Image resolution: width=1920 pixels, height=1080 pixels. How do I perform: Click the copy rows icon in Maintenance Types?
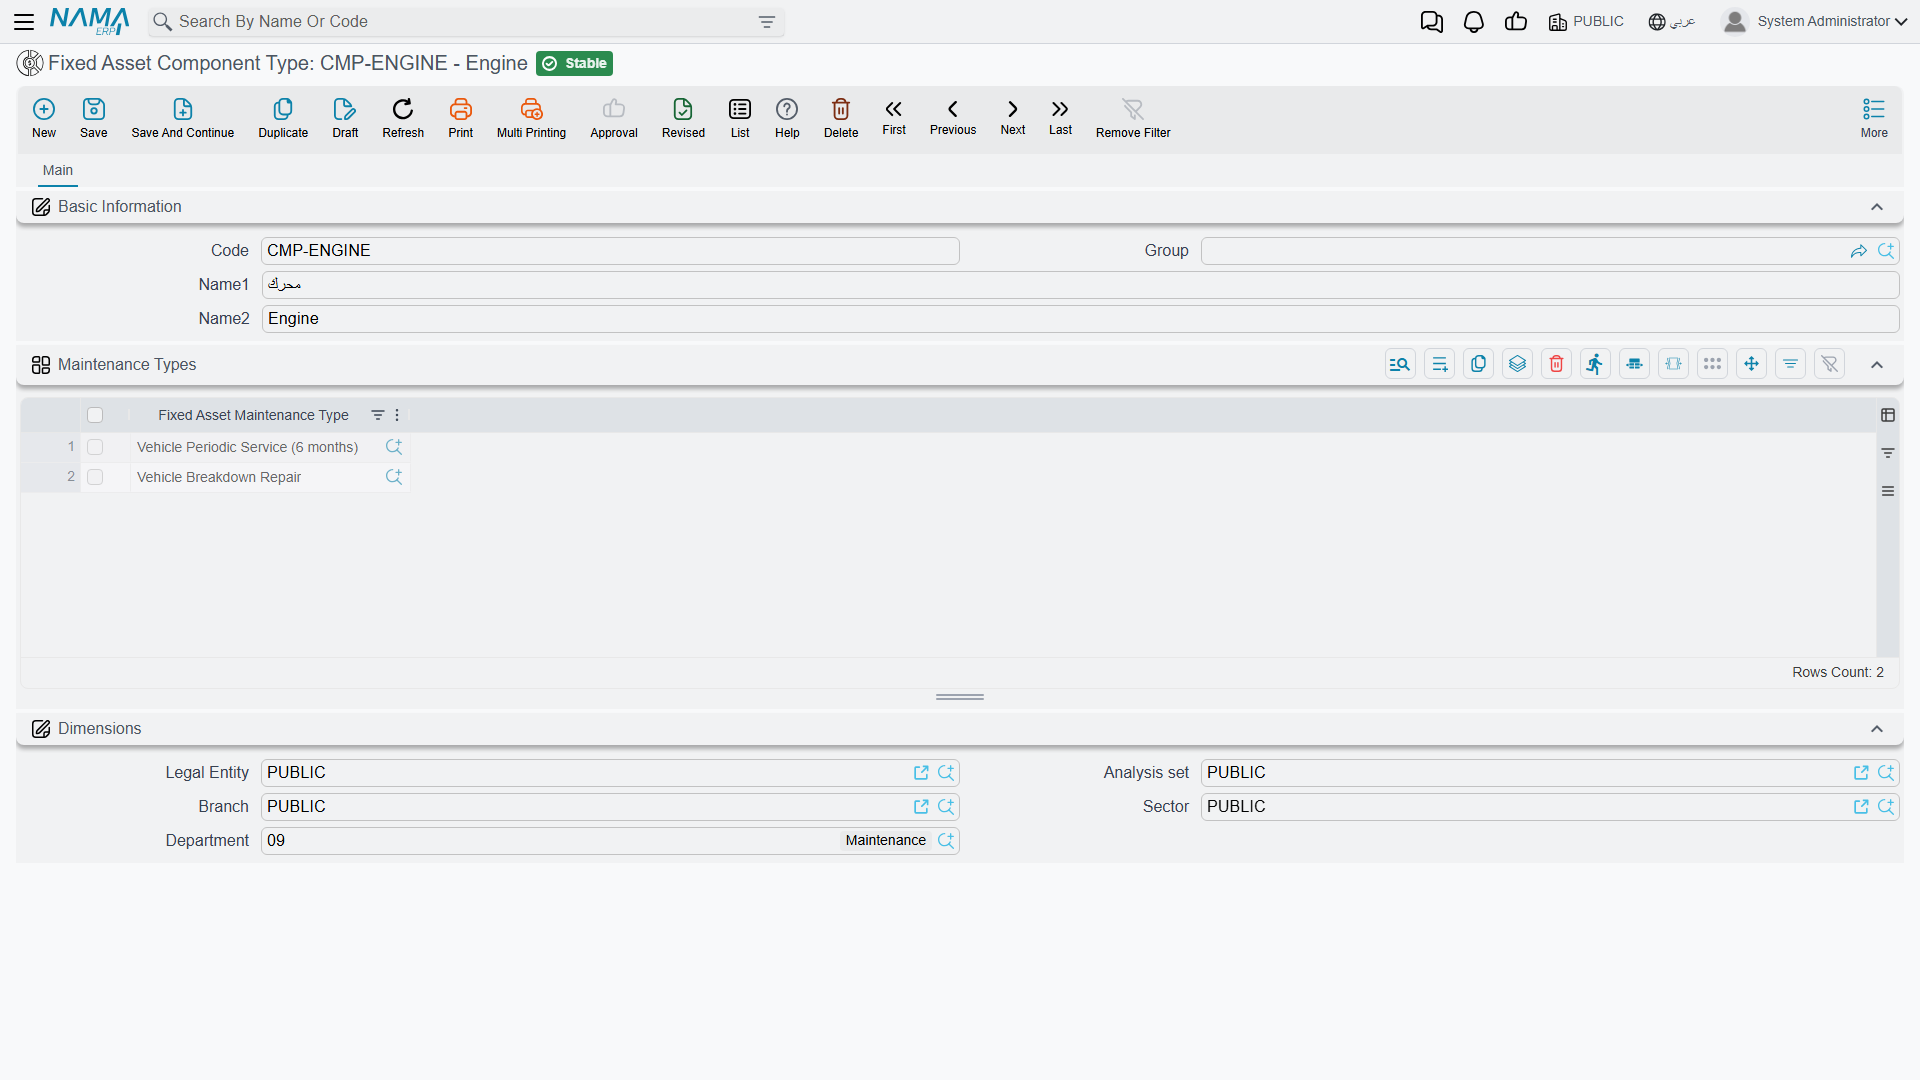(x=1478, y=364)
